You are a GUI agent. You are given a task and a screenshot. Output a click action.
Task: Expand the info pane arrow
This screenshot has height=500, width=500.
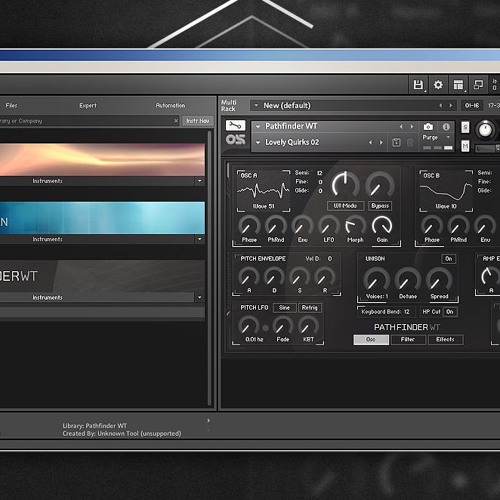[209, 421]
